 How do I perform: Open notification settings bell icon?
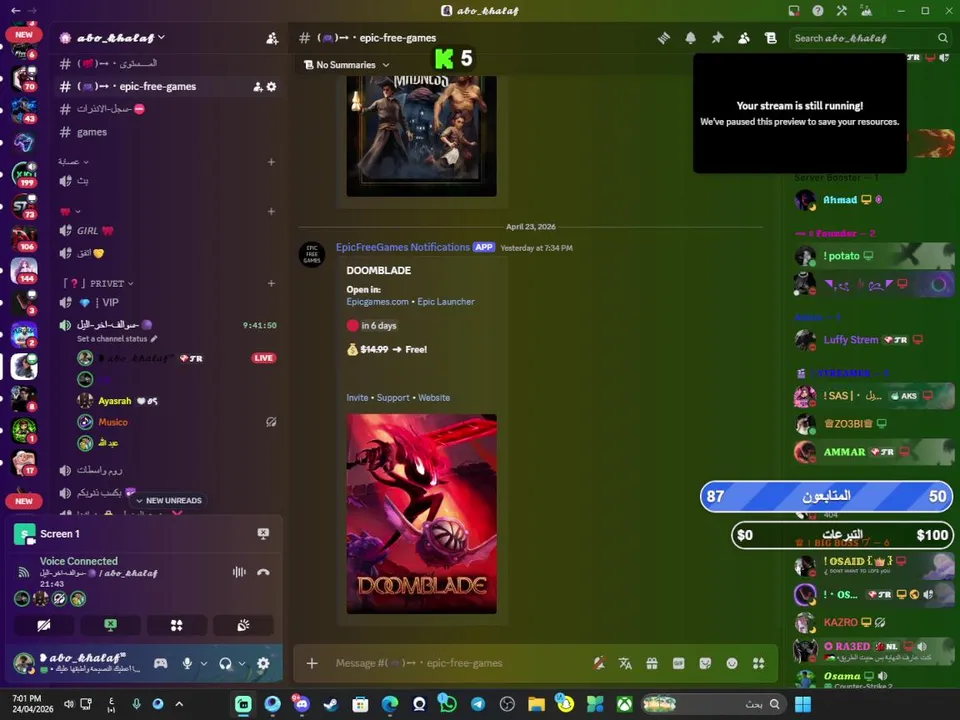pyautogui.click(x=691, y=38)
